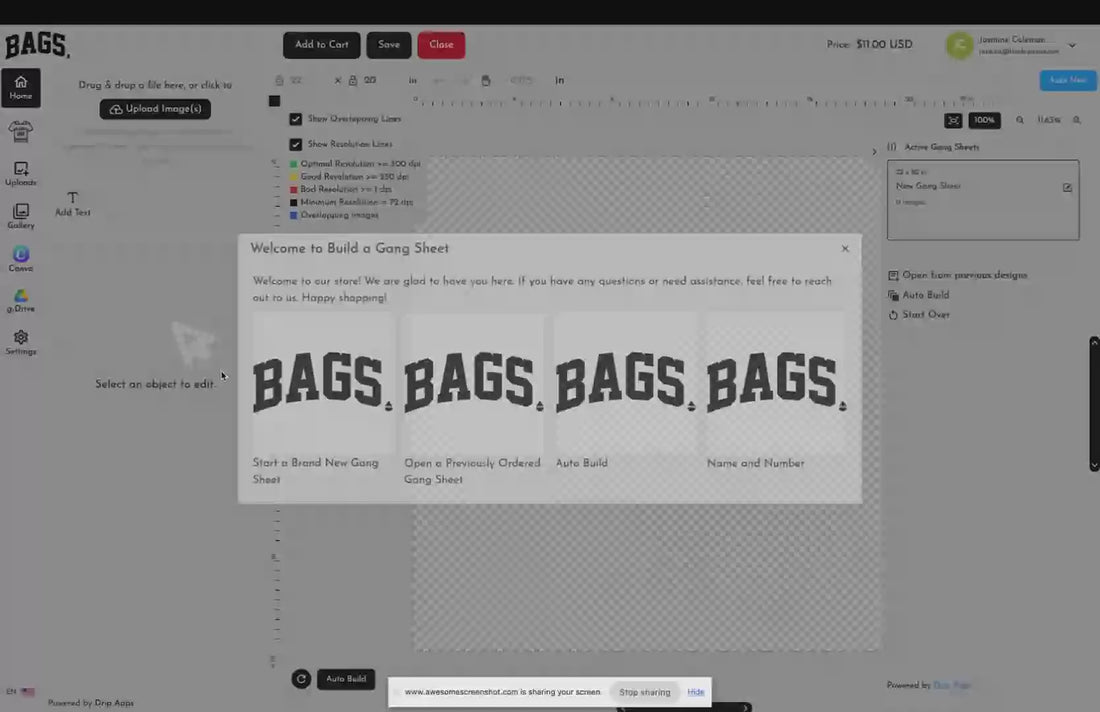Open the Settings gear in sidebar
1100x712 pixels.
[20, 342]
